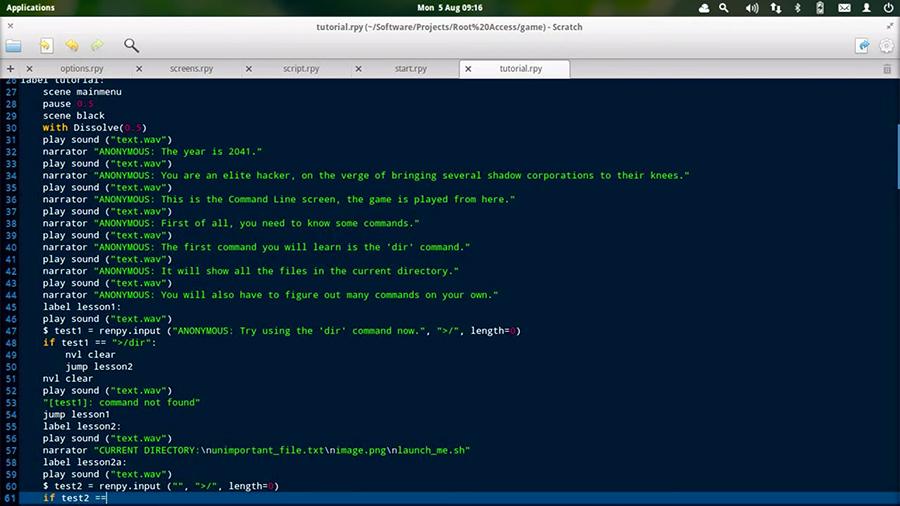Image resolution: width=900 pixels, height=506 pixels.
Task: Open the settings gear menu
Action: pyautogui.click(x=886, y=45)
